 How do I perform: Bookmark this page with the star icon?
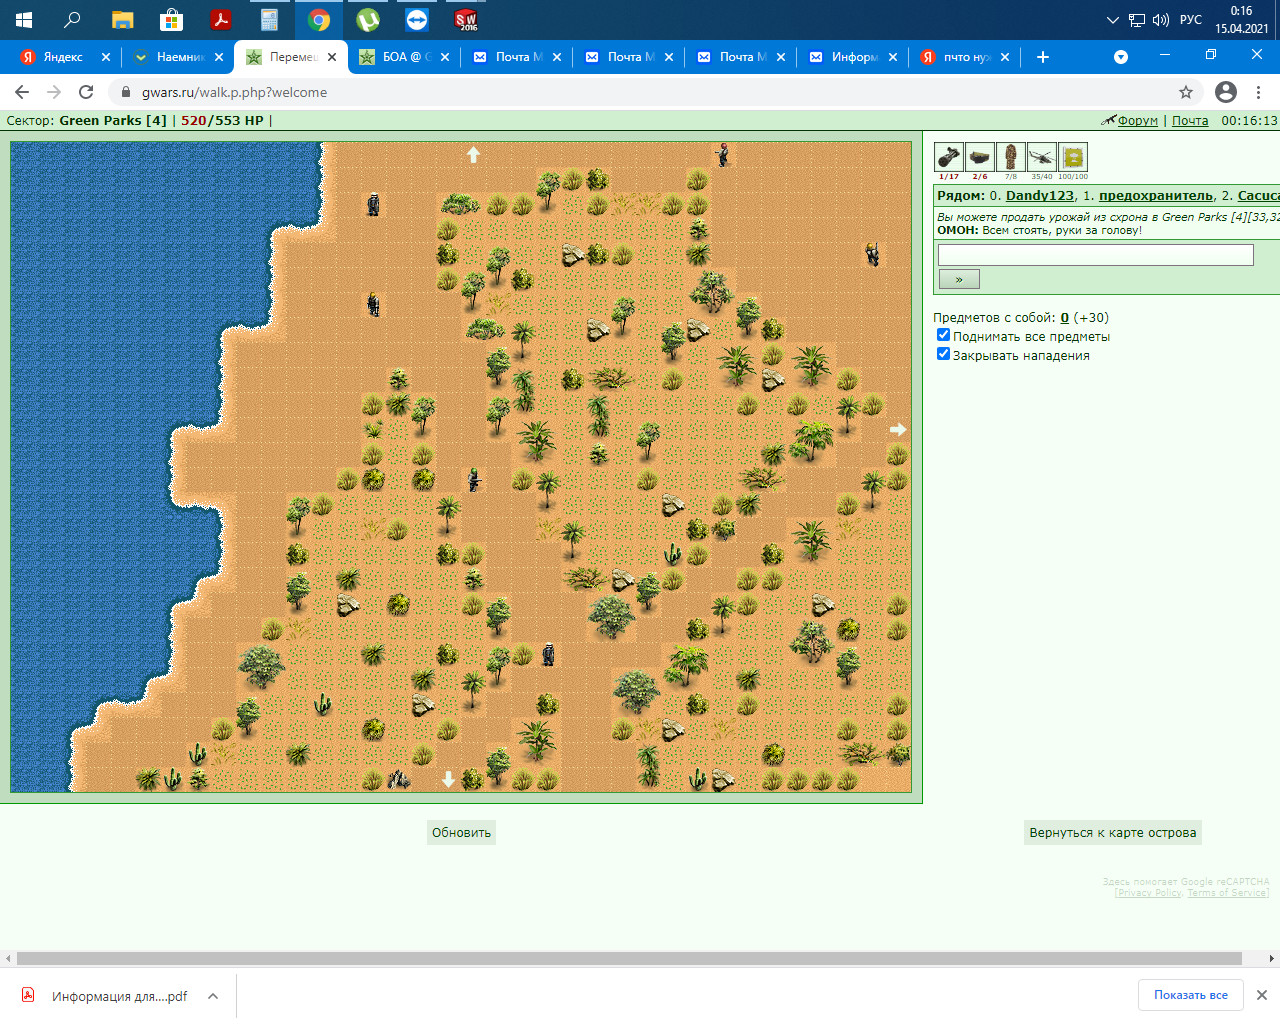1186,92
